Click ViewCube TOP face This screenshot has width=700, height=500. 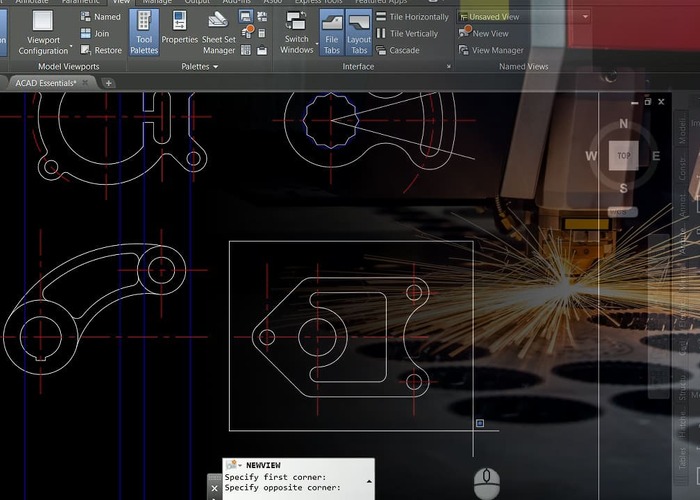pyautogui.click(x=624, y=155)
